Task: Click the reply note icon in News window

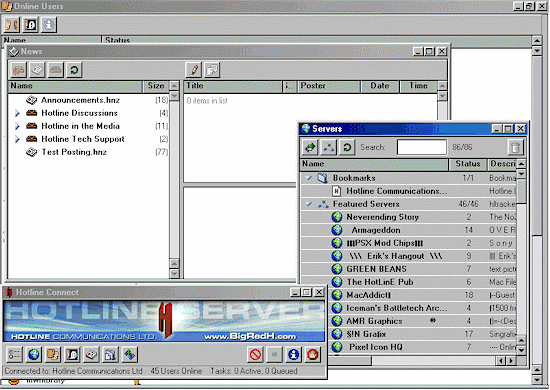Action: click(x=212, y=70)
